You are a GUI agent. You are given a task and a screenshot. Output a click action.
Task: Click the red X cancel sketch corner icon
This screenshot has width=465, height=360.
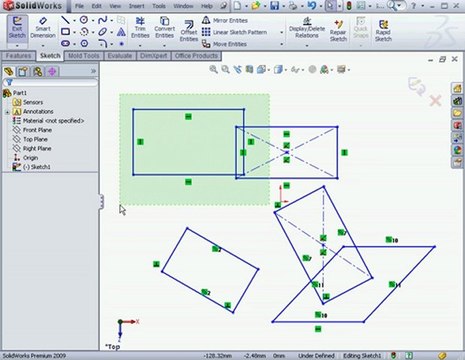[x=435, y=100]
